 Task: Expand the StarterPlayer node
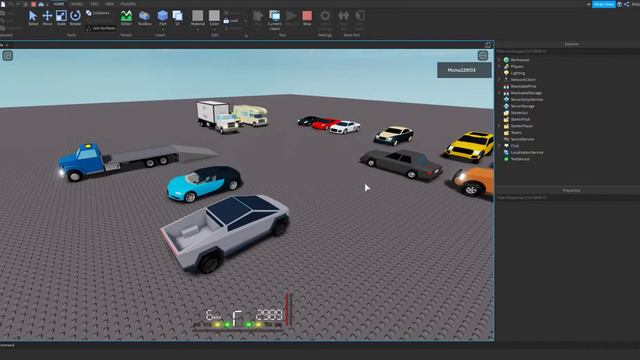tap(500, 126)
